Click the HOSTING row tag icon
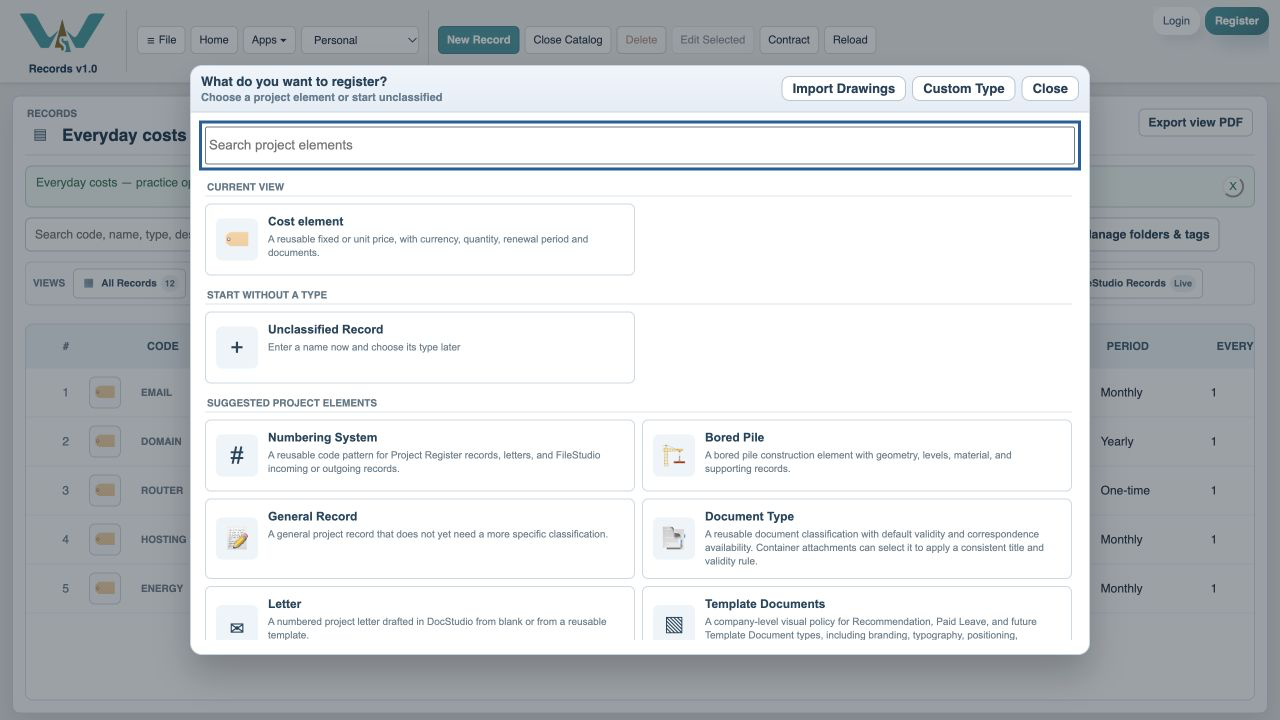This screenshot has width=1280, height=720. click(x=105, y=539)
